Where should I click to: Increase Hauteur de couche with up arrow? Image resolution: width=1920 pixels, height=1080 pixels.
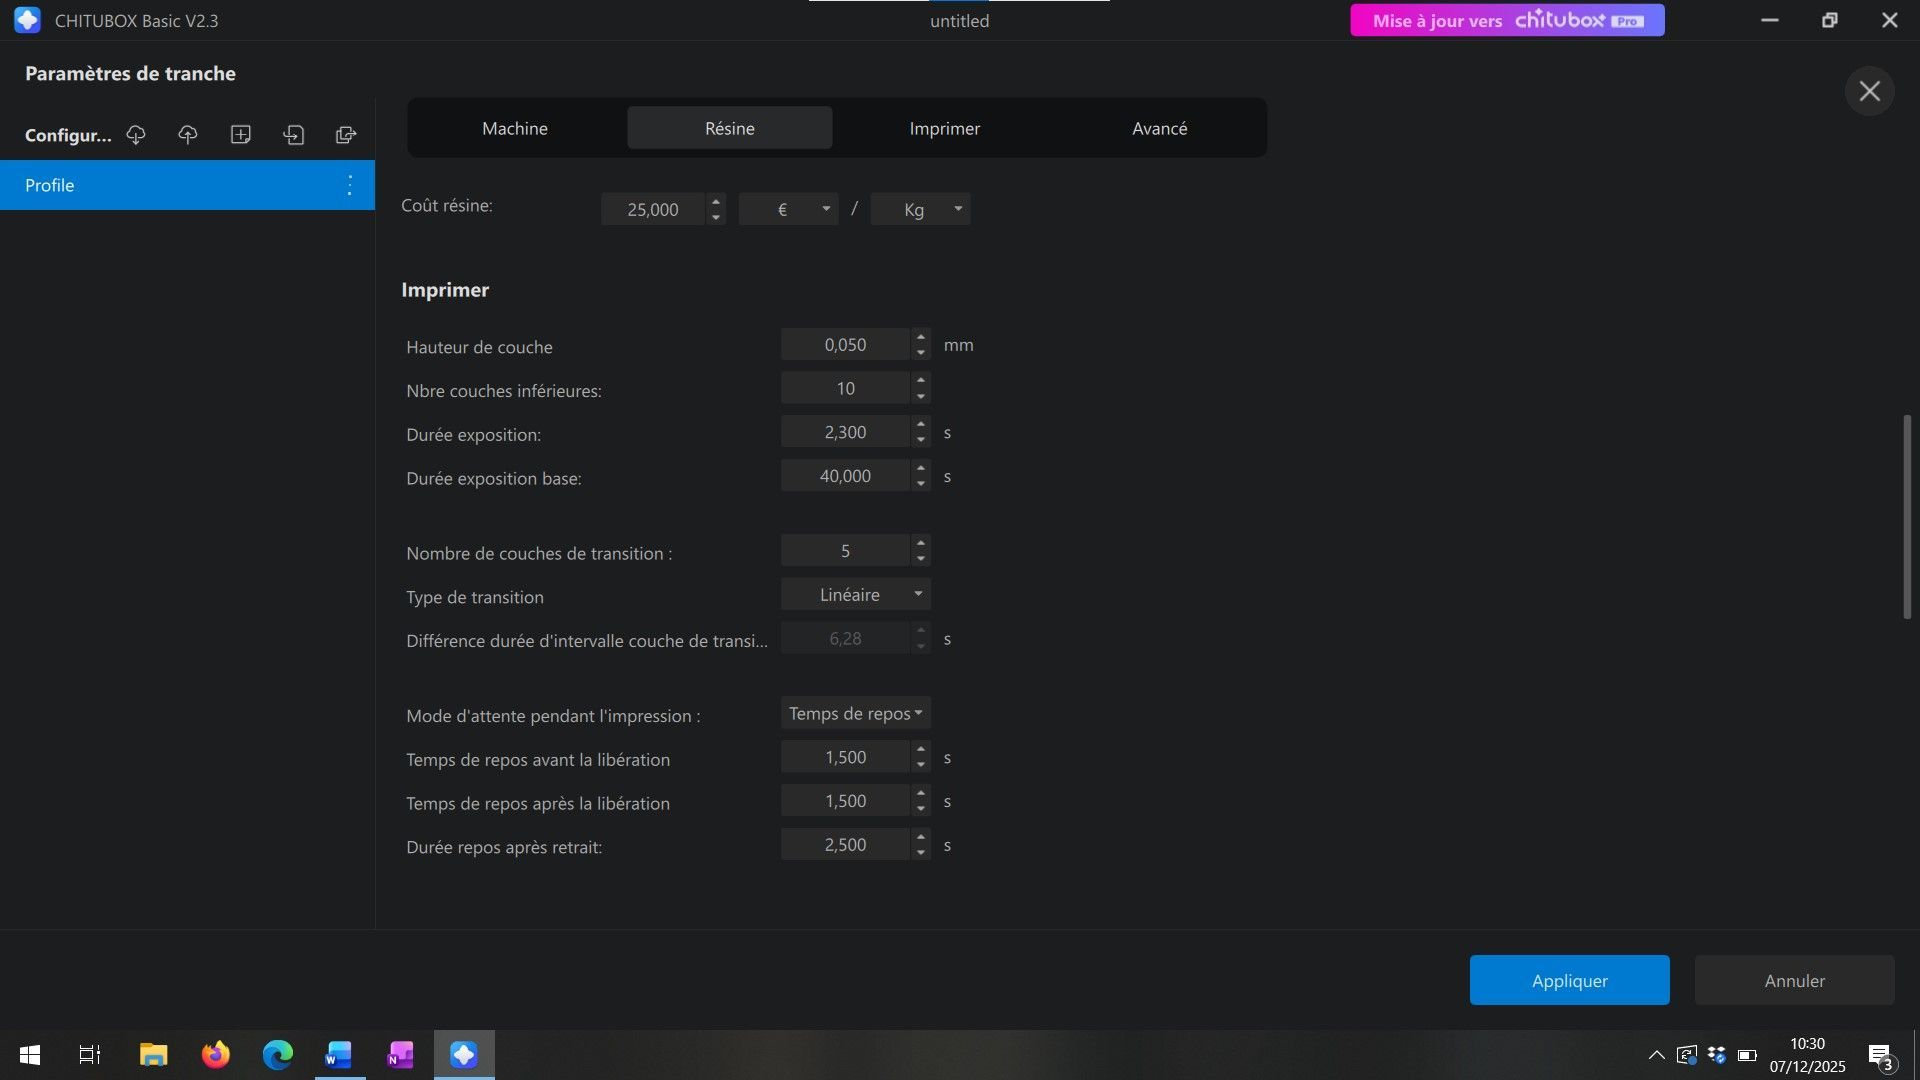point(920,337)
